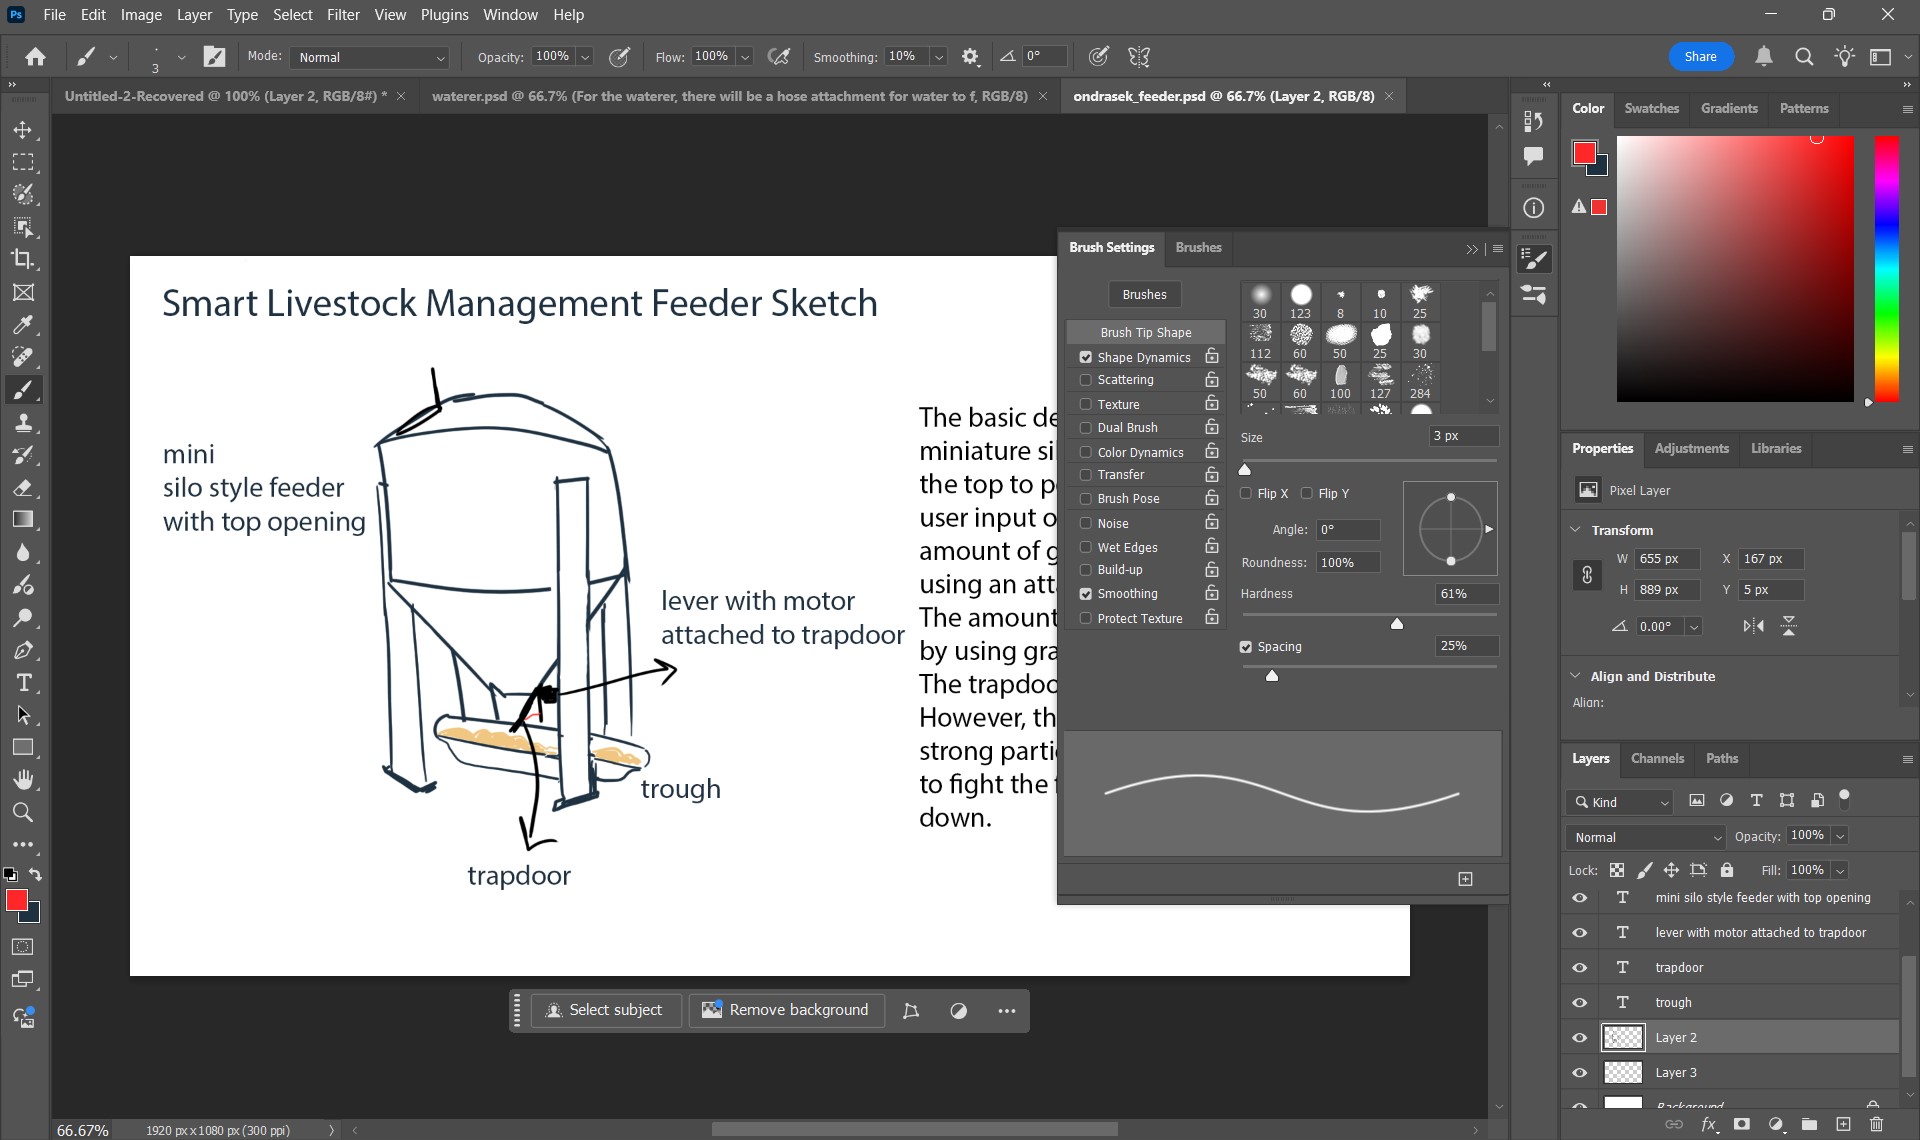The image size is (1920, 1140).
Task: Select the Hand tool
Action: click(23, 779)
